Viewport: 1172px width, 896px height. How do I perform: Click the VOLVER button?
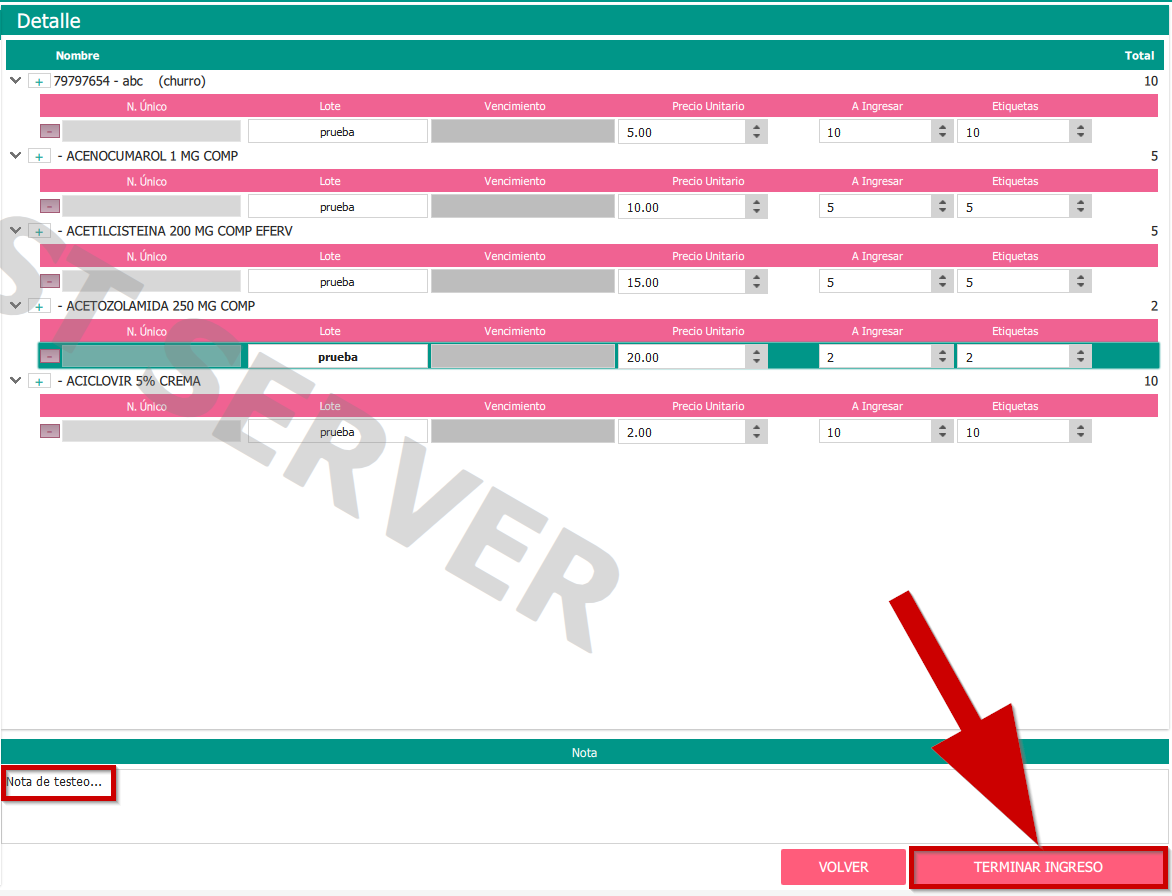(843, 867)
